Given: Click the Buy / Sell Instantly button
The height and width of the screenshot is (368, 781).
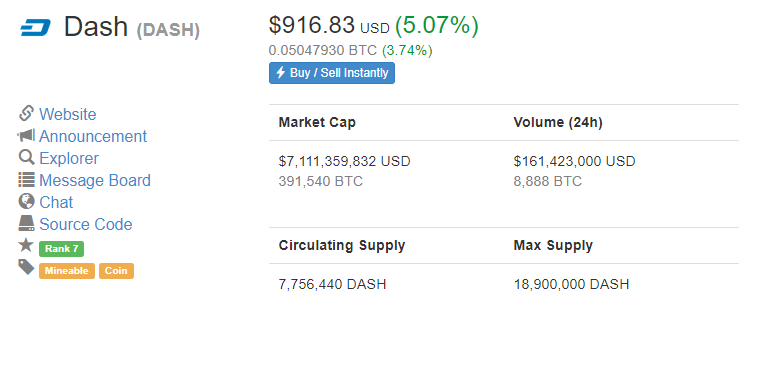Looking at the screenshot, I should [332, 73].
